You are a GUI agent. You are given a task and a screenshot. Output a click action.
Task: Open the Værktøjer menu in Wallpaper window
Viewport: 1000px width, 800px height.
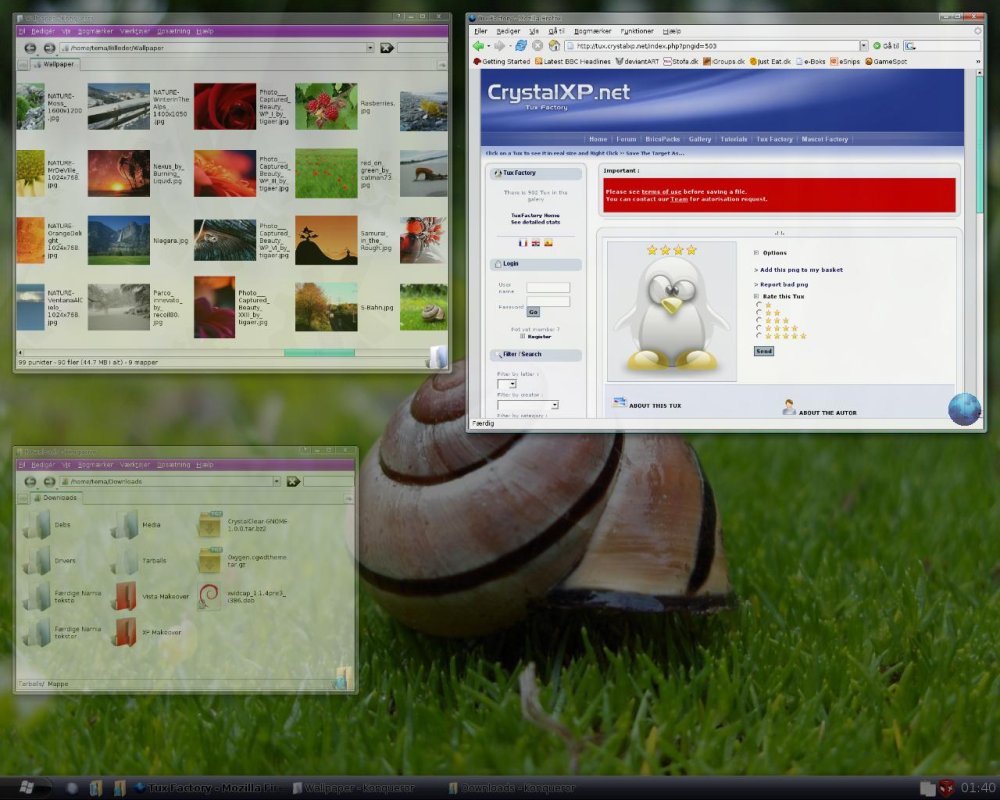pos(135,31)
